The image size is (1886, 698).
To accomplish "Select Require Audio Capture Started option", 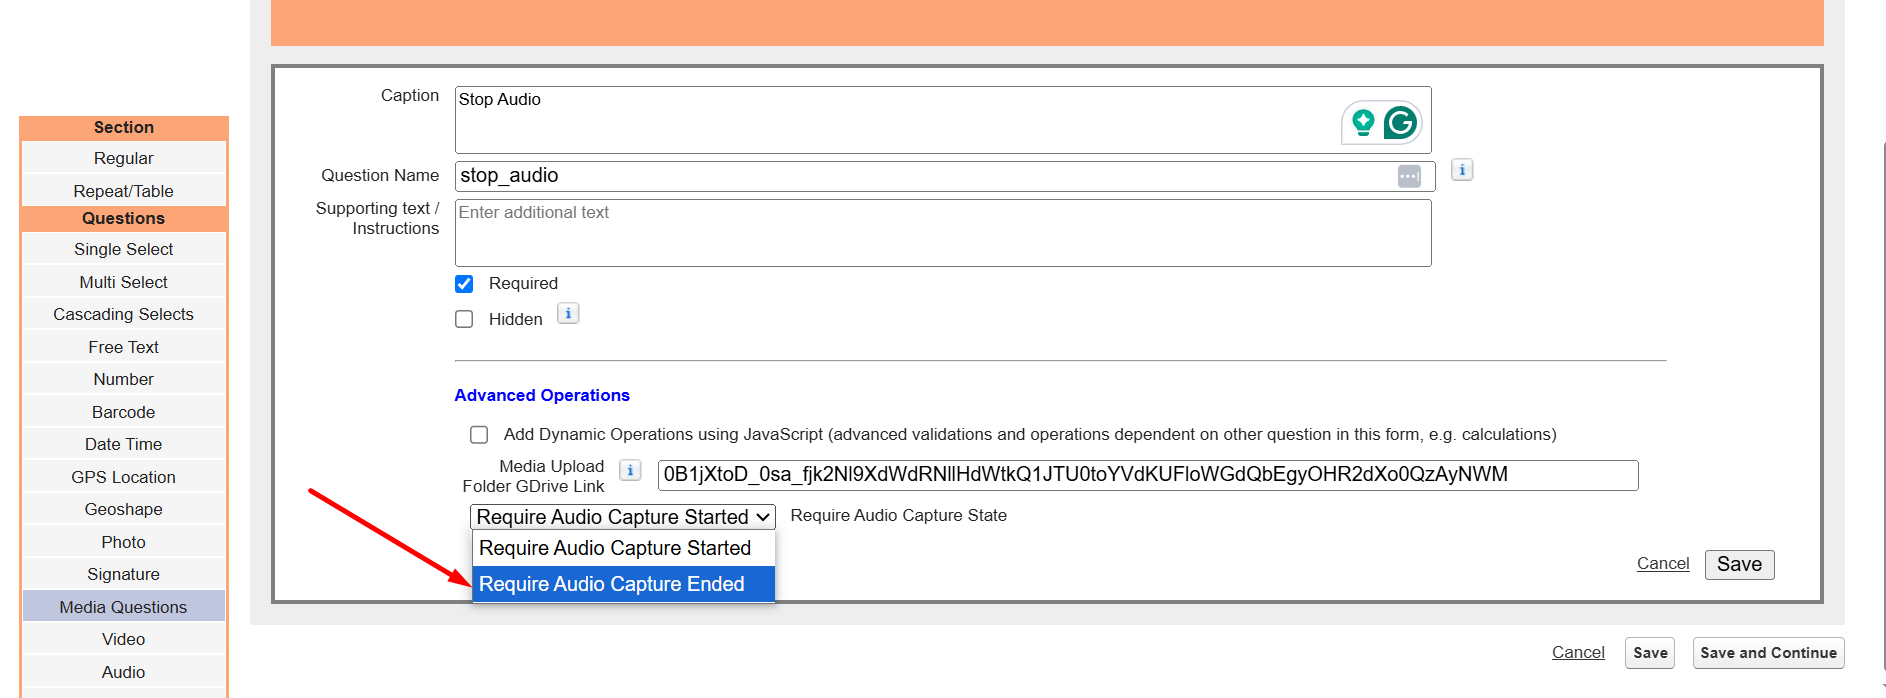I will [623, 548].
